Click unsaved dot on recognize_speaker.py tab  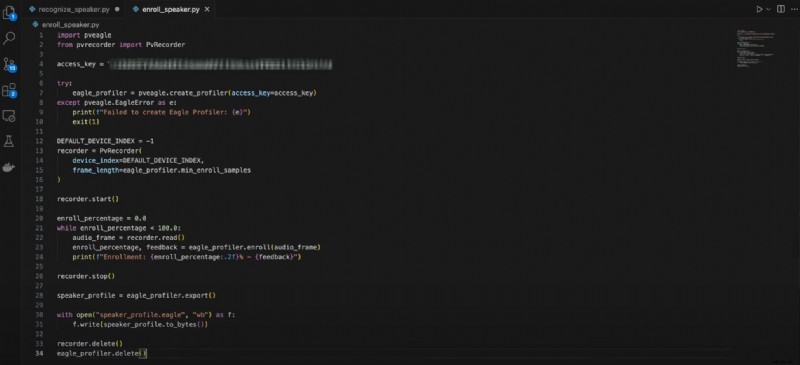(118, 9)
